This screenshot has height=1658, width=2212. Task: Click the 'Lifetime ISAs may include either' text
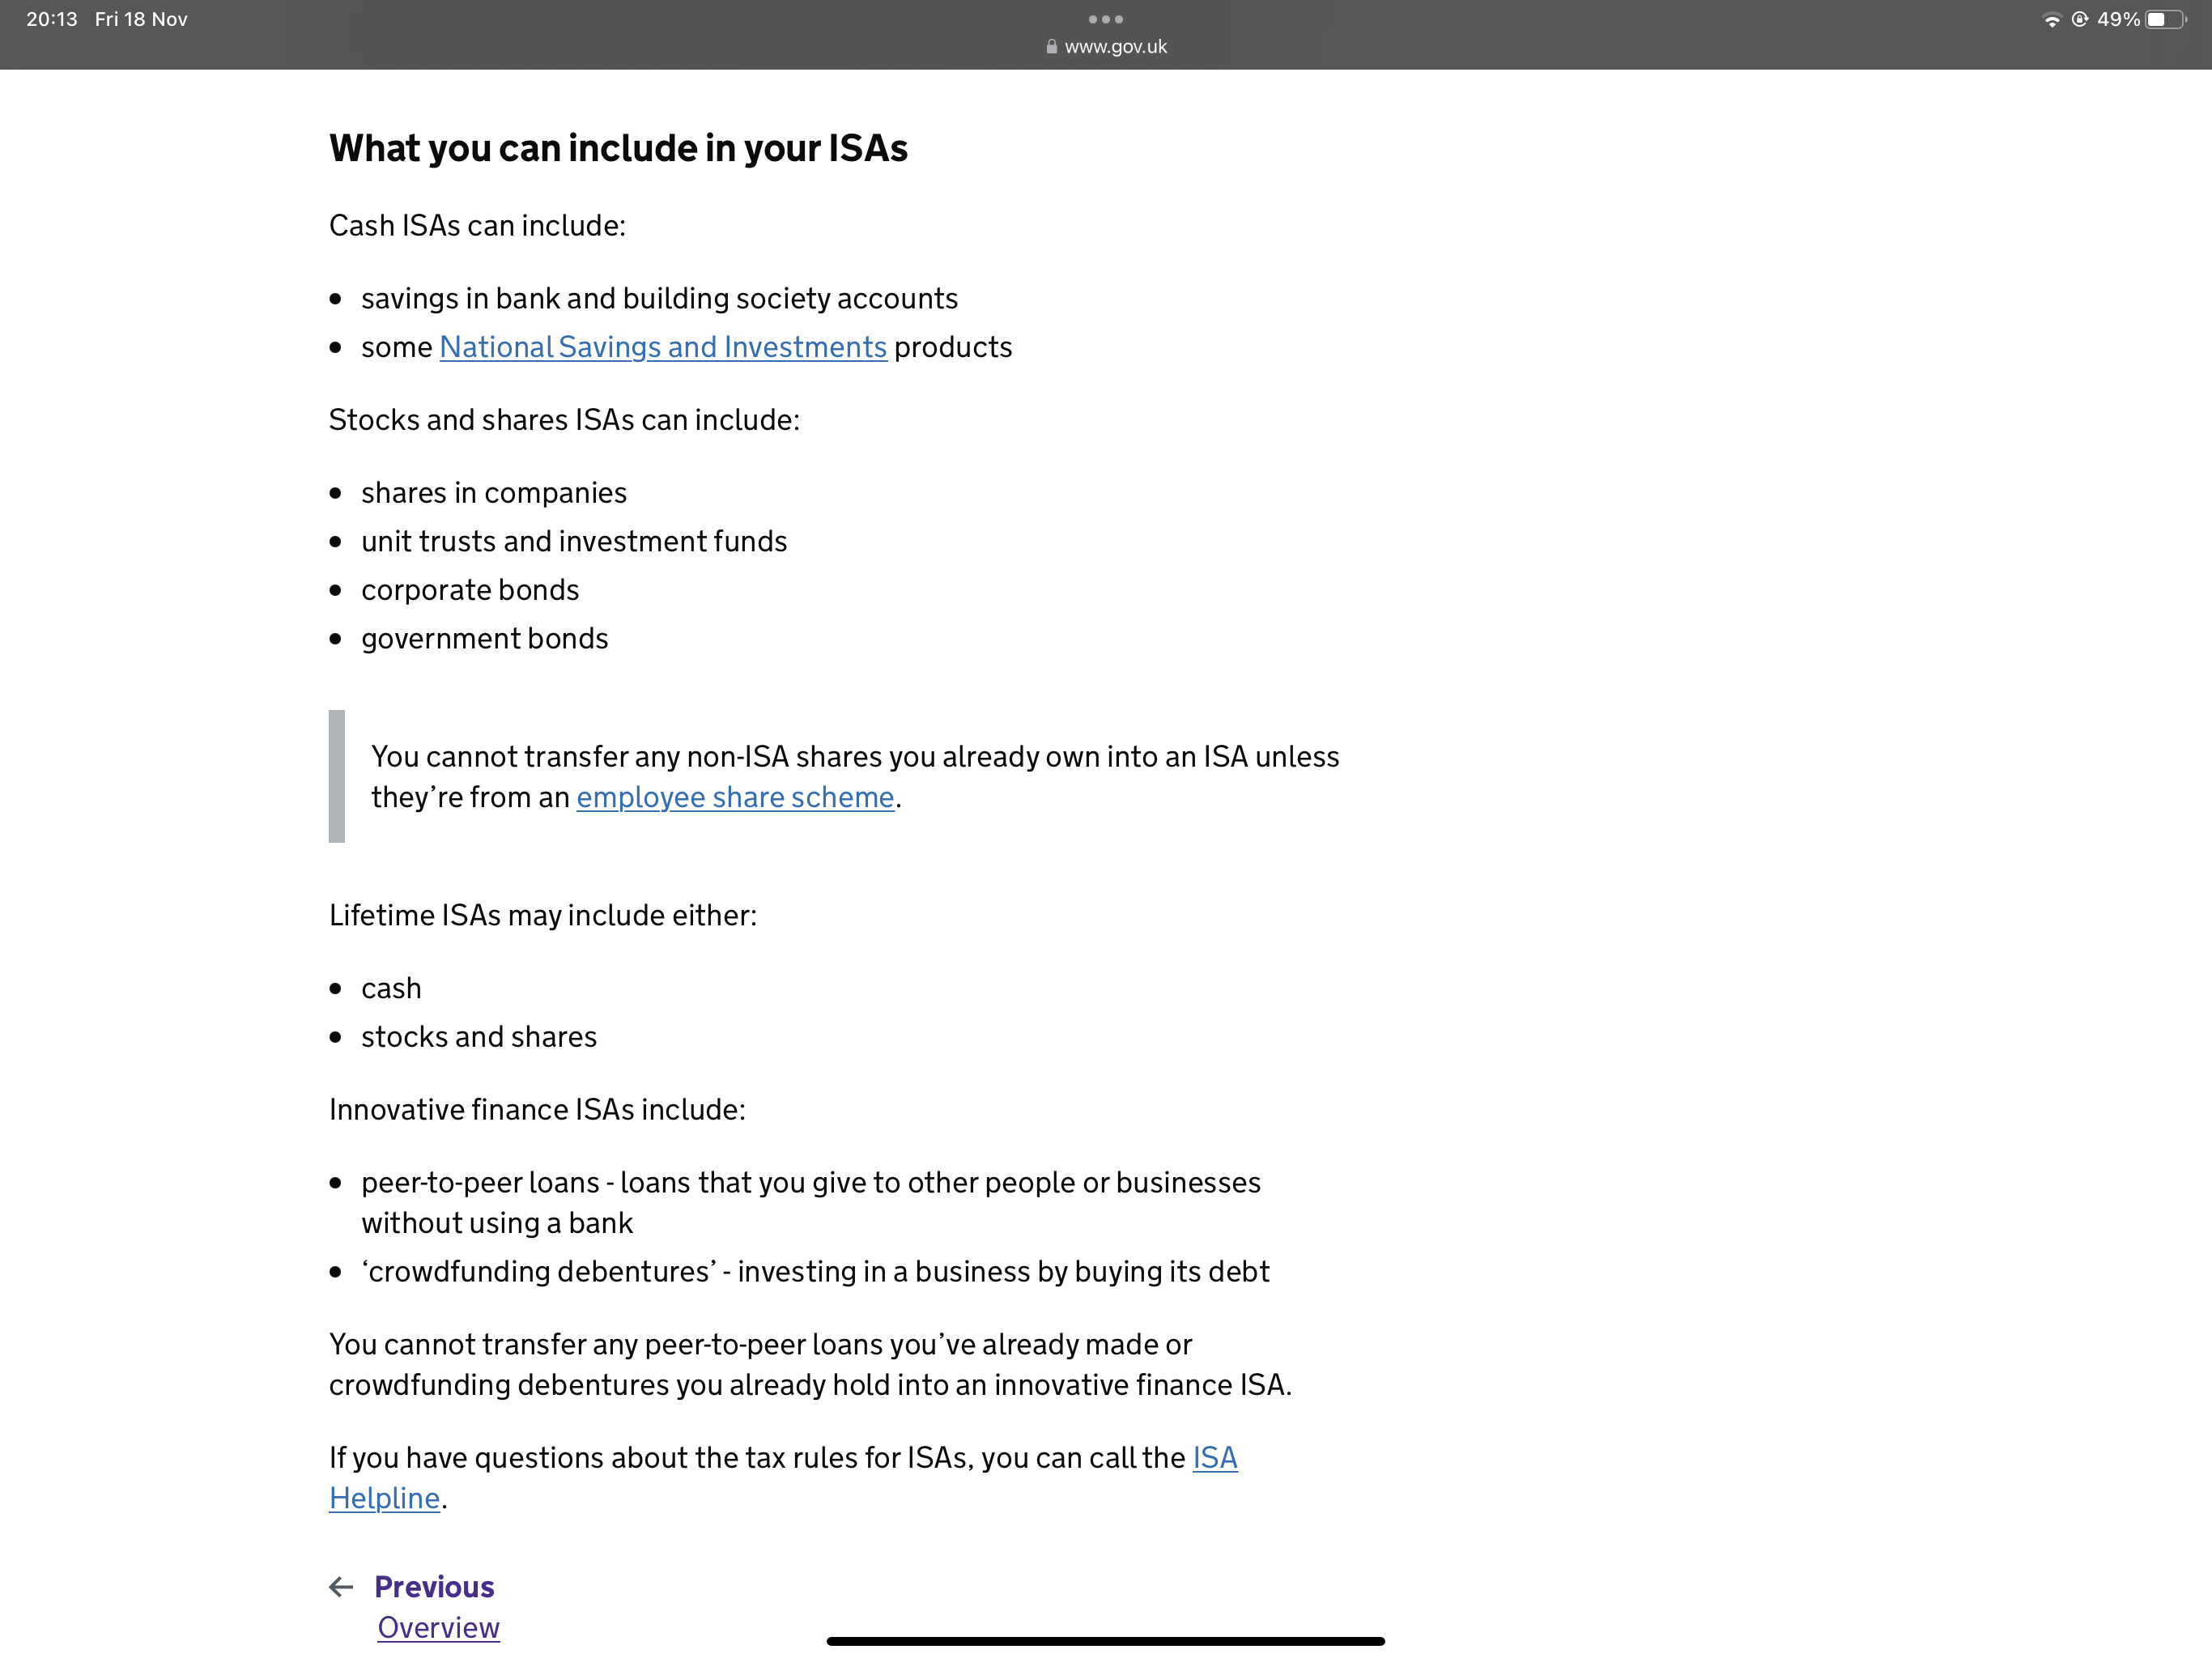(543, 915)
